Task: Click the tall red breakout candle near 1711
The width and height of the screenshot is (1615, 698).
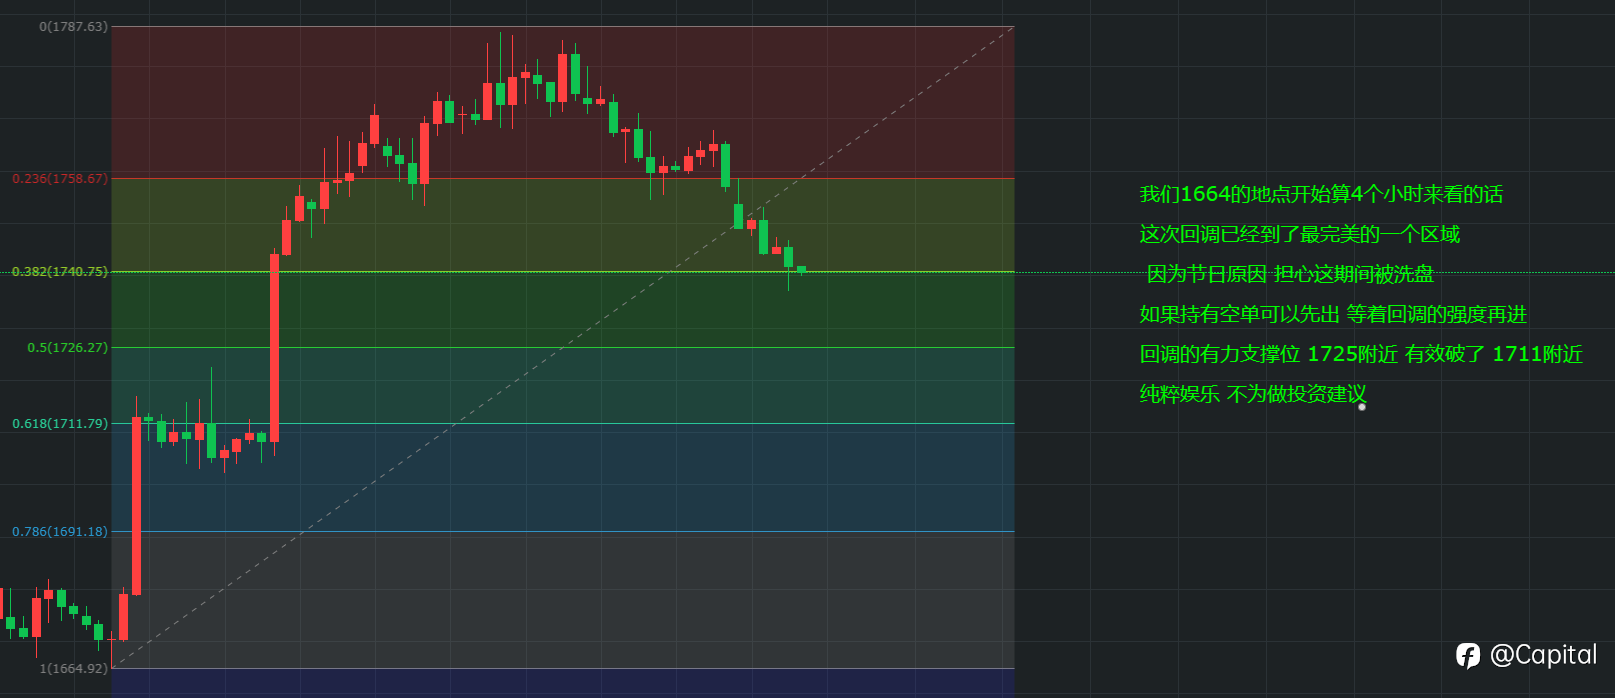Action: [x=274, y=348]
